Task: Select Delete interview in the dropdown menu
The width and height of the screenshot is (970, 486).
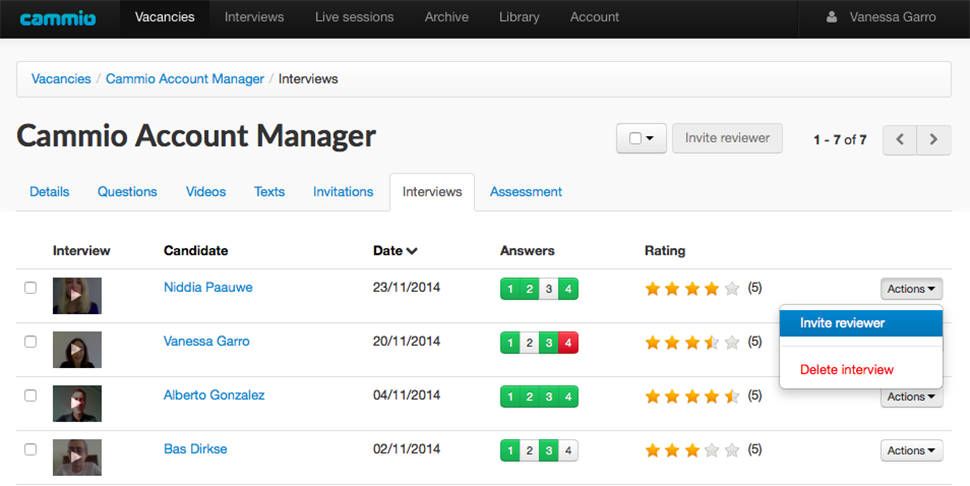Action: coord(846,370)
